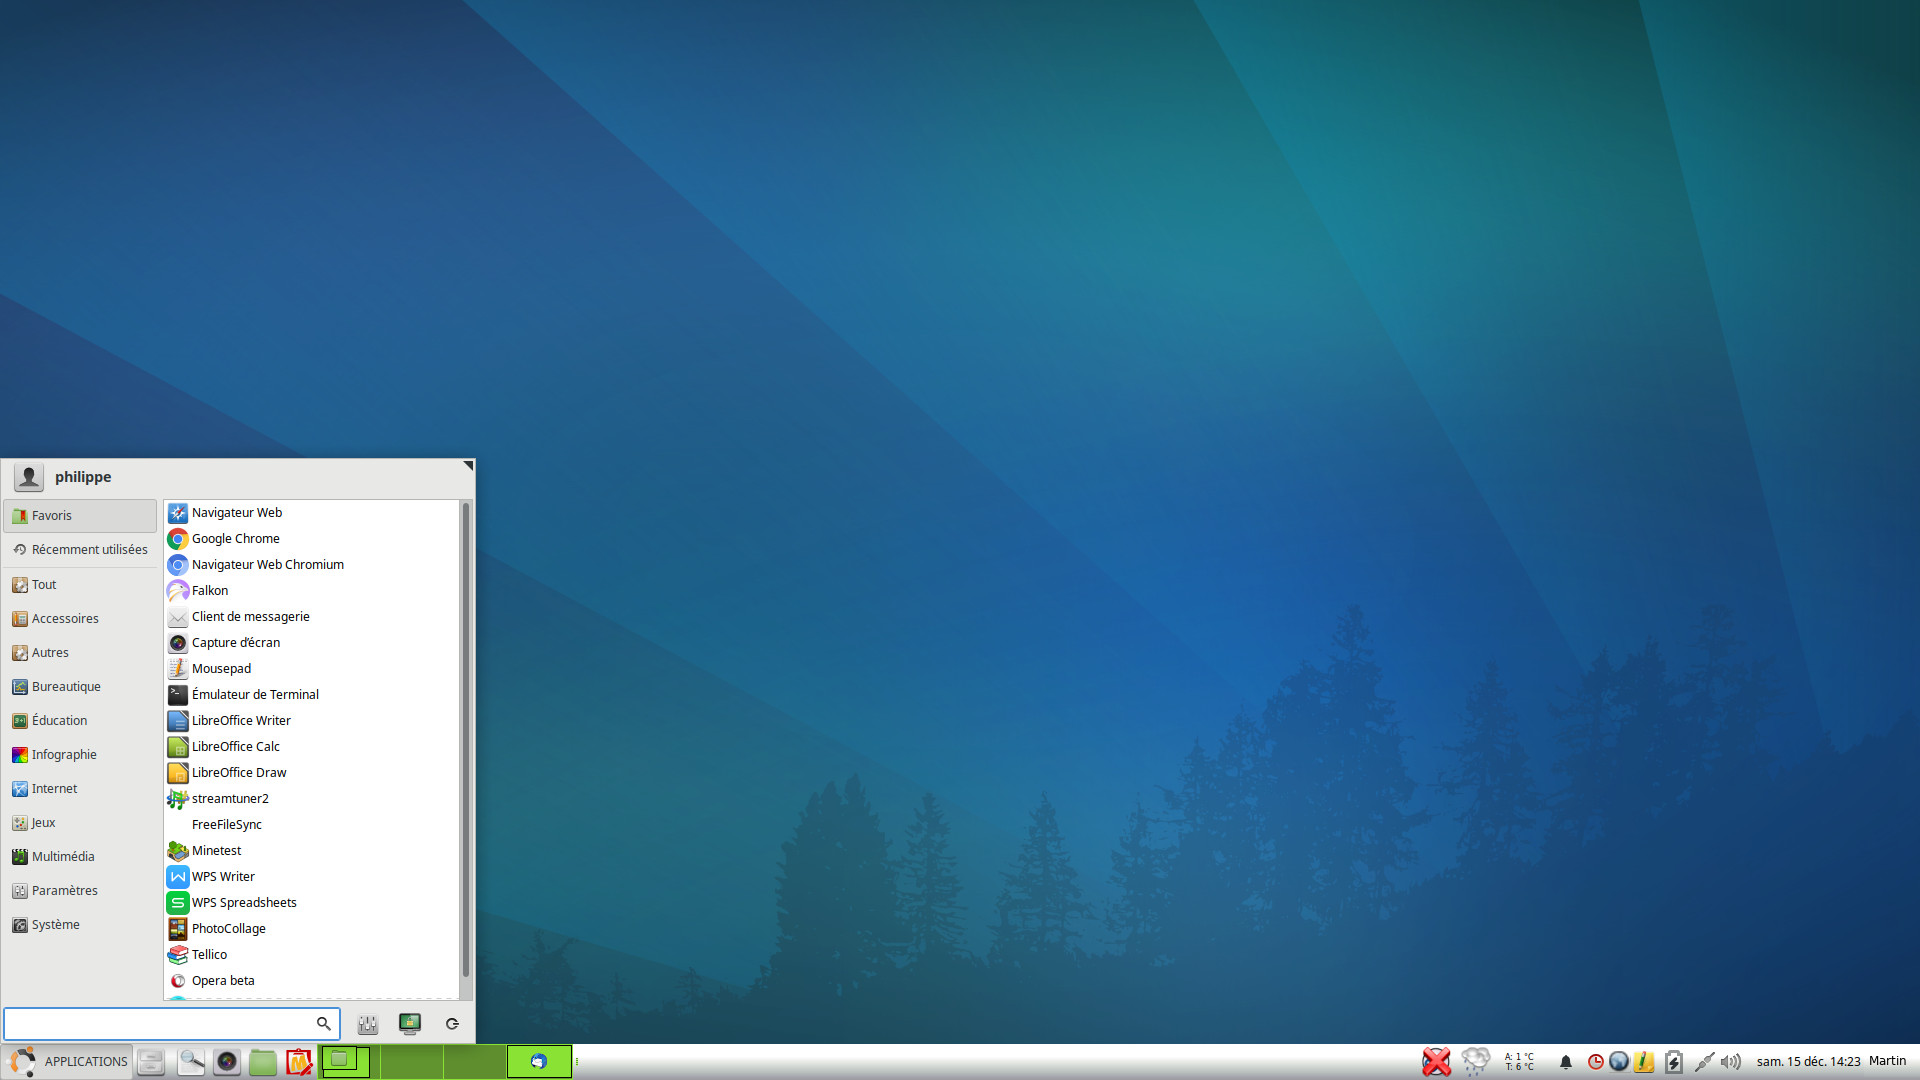Click the log out icon in menu
Viewport: 1920px width, 1080px height.
point(452,1023)
